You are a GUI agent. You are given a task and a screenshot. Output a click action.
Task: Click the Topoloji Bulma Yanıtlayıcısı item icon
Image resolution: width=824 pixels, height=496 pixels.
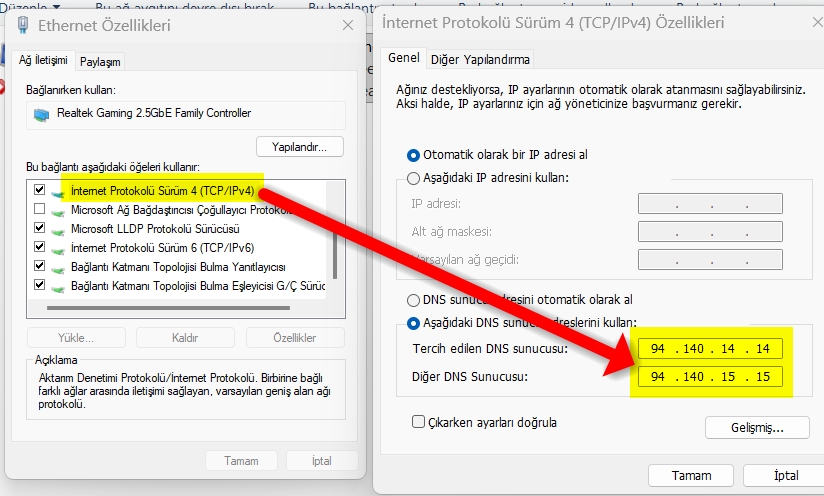(x=57, y=268)
